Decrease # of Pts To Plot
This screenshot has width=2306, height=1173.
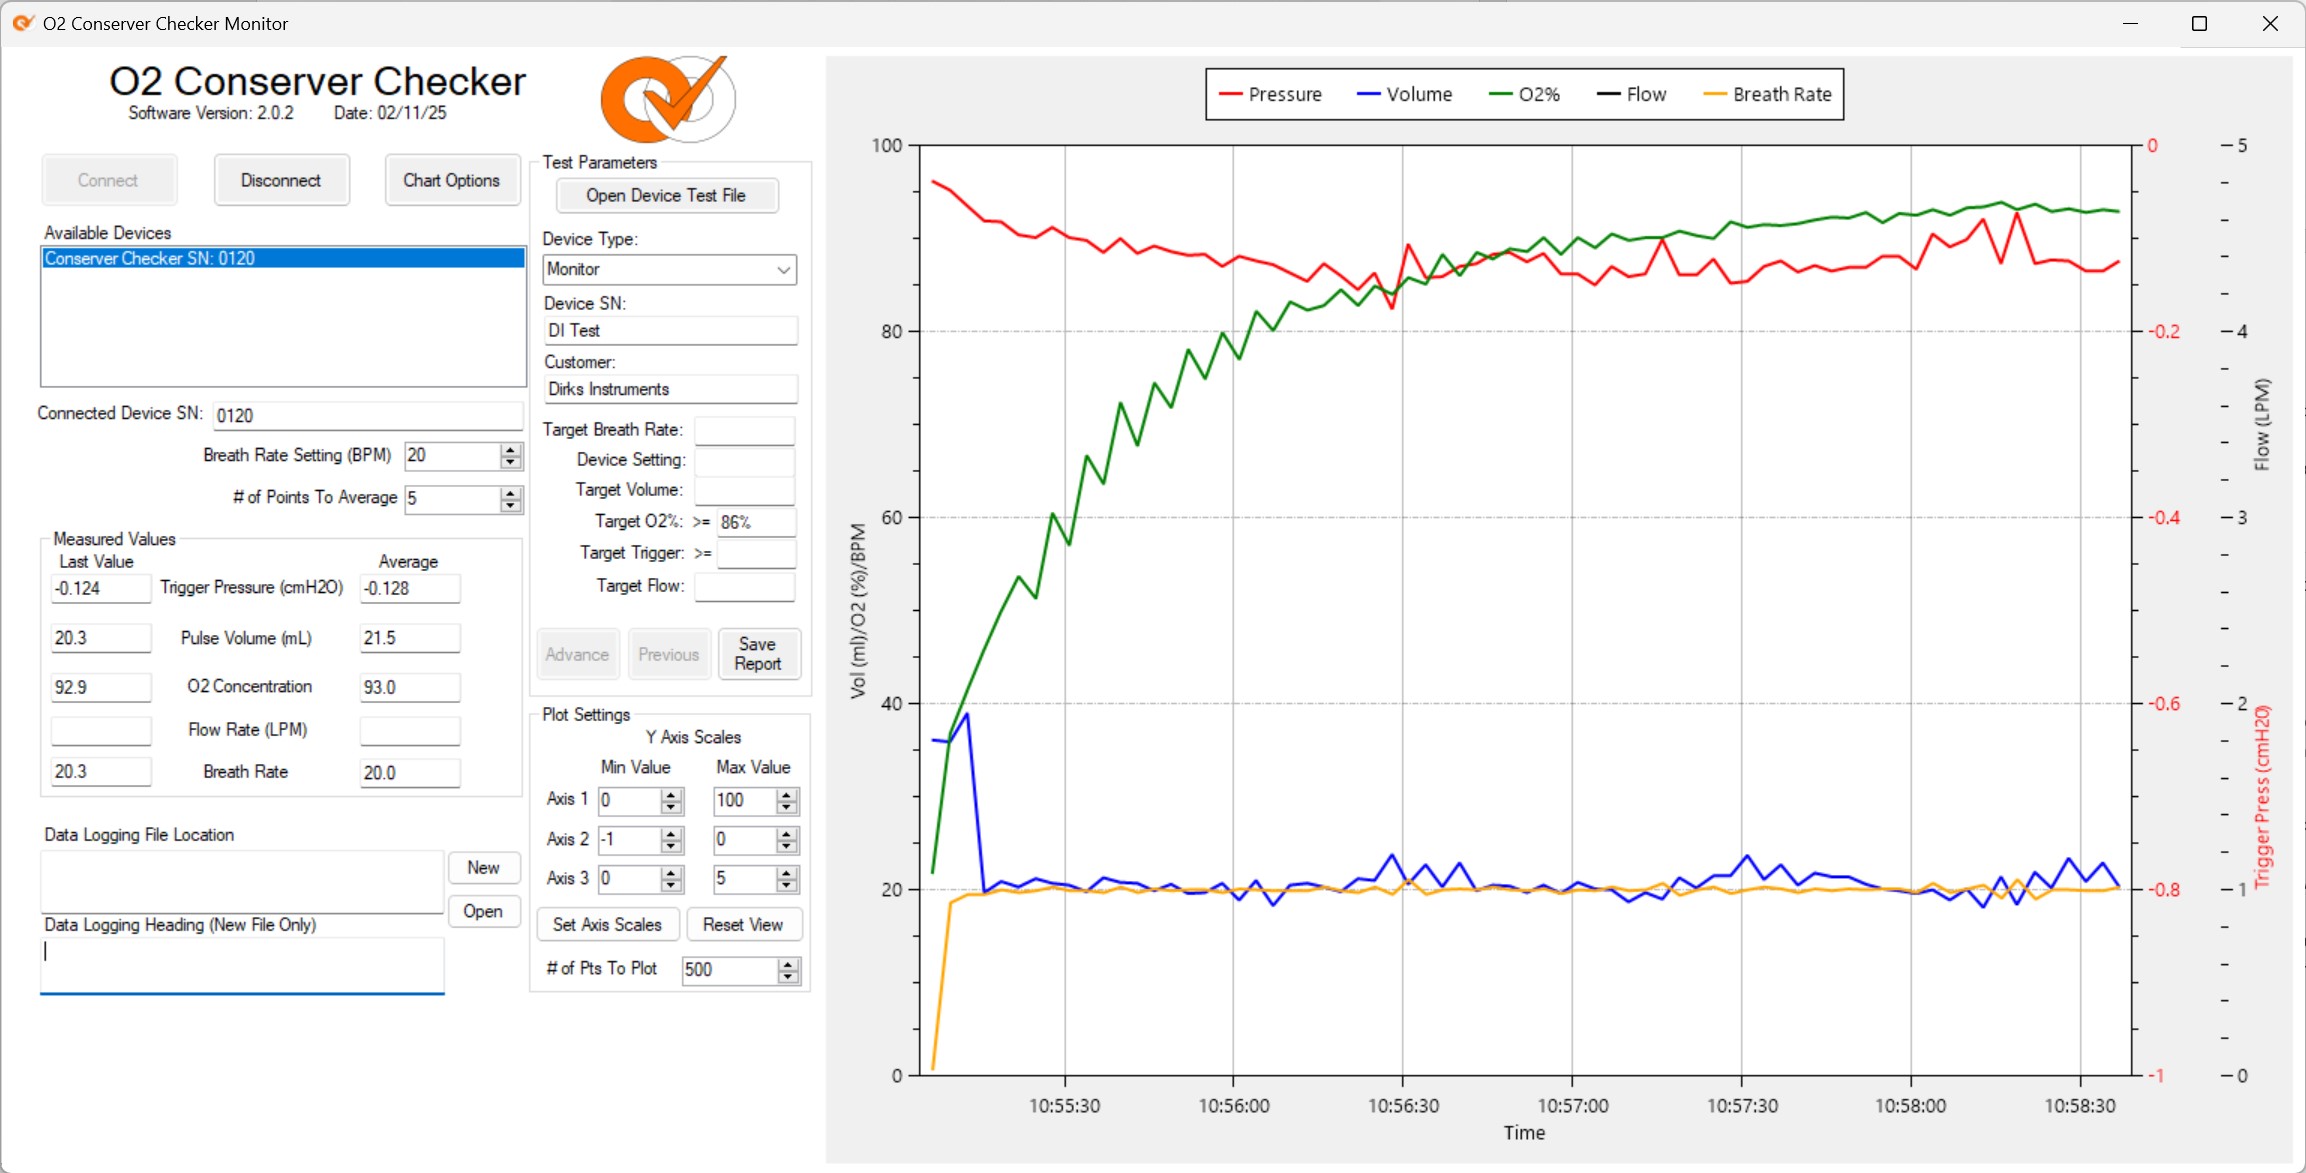tap(789, 976)
